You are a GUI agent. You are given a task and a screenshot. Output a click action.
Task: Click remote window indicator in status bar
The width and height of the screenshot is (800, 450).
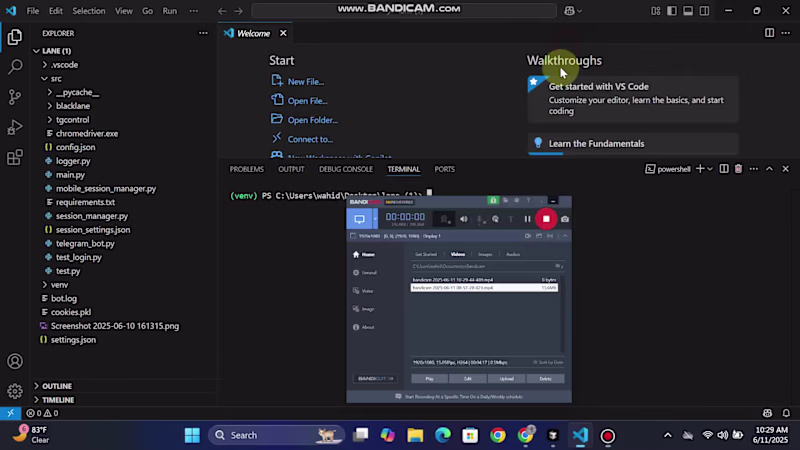[10, 413]
